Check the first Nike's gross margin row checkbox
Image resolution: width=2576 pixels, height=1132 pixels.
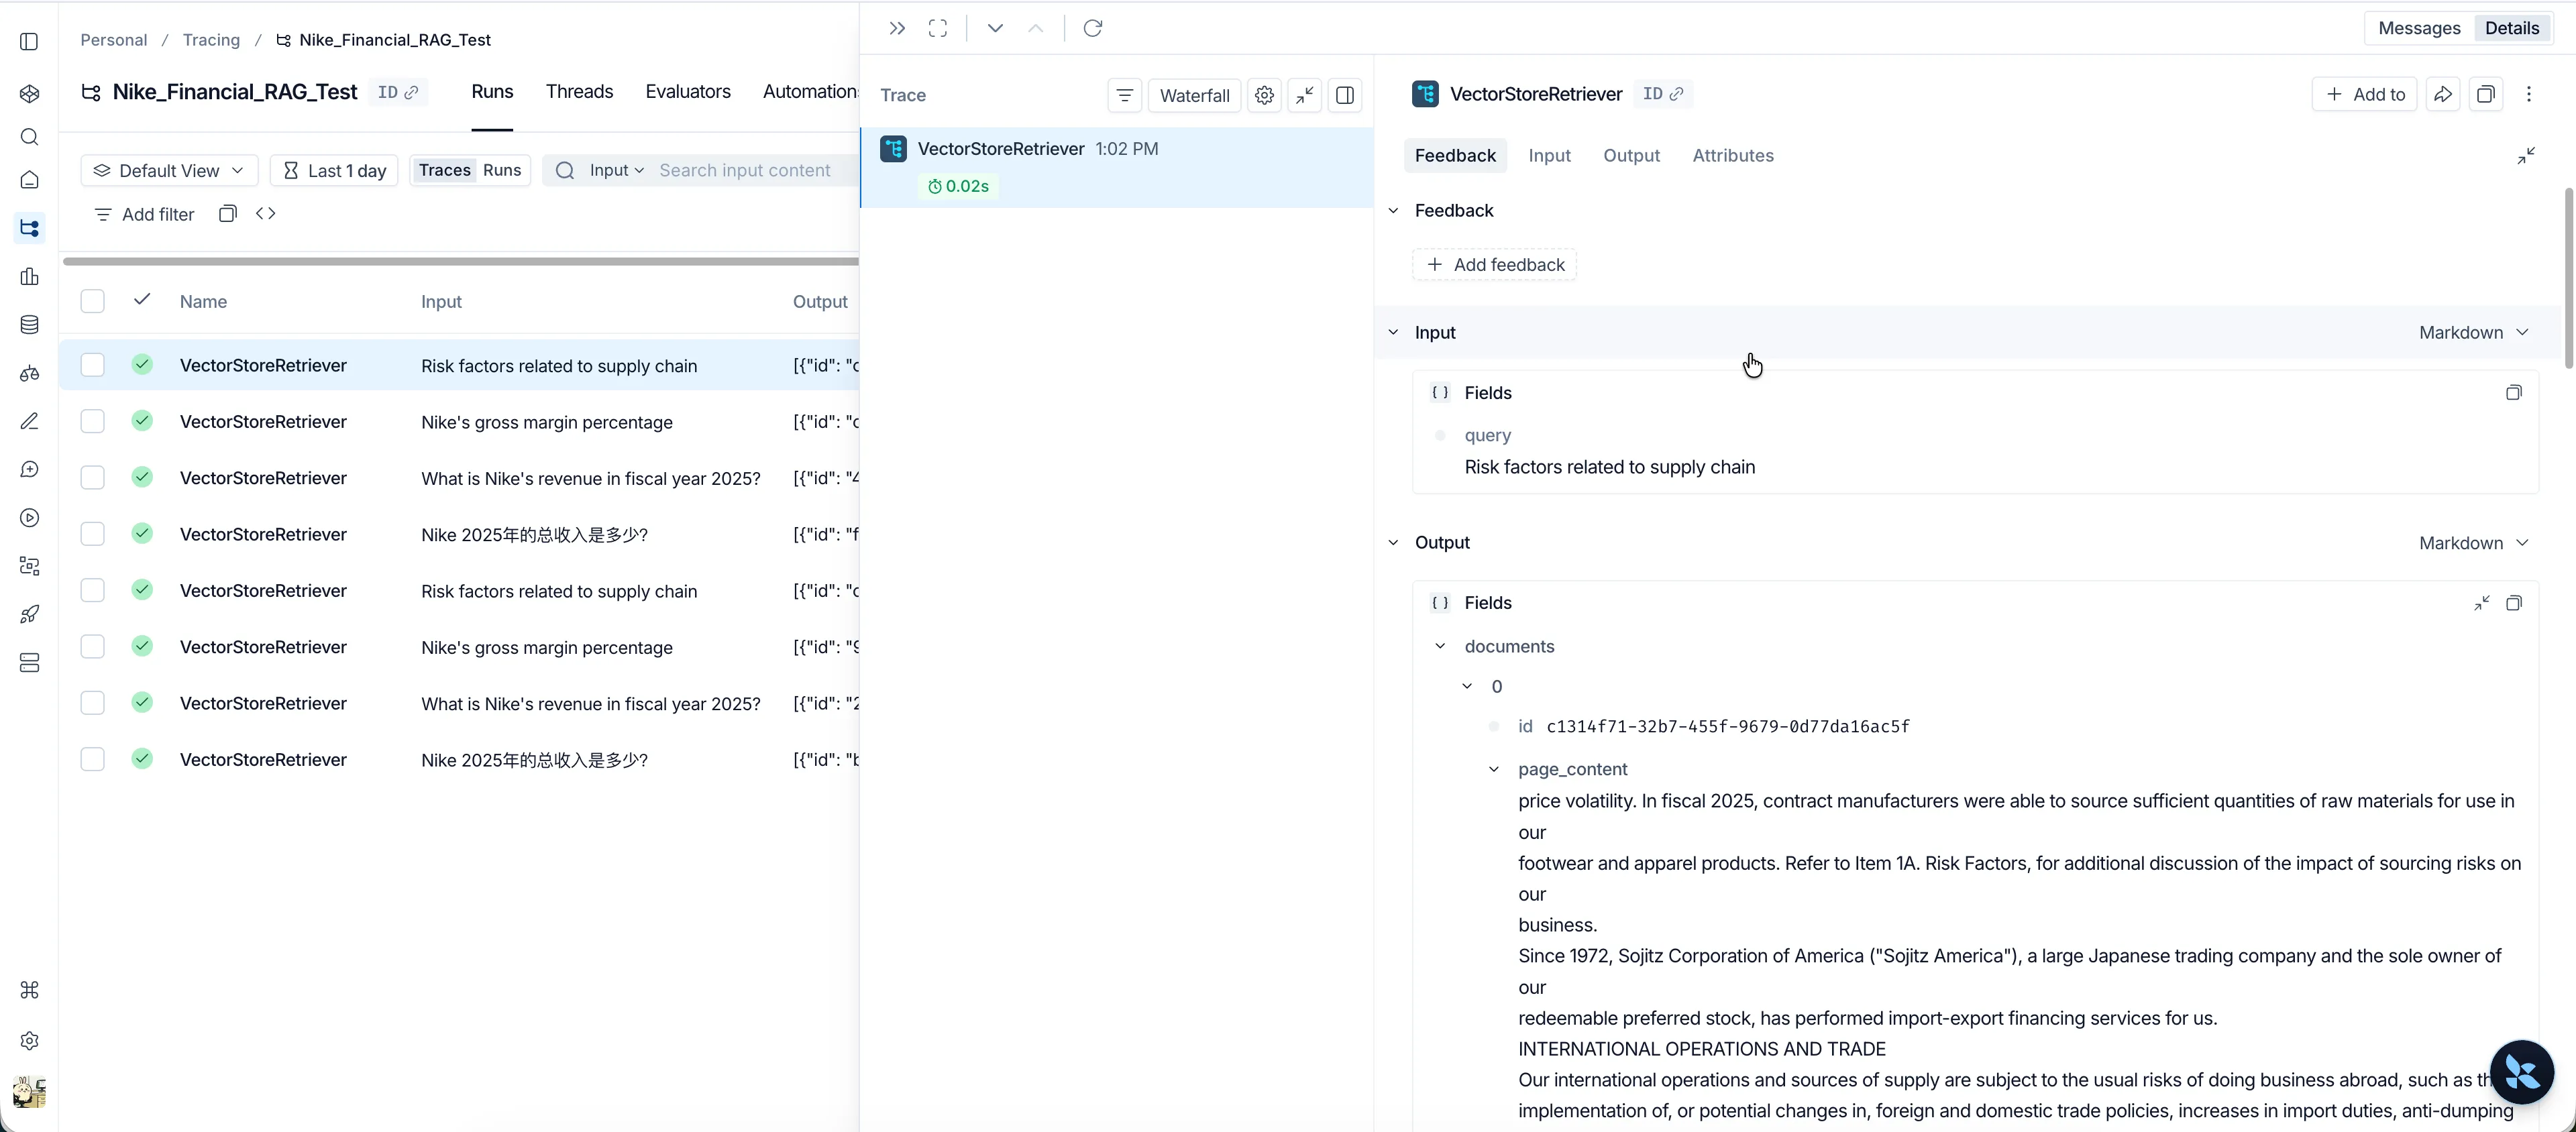(92, 421)
